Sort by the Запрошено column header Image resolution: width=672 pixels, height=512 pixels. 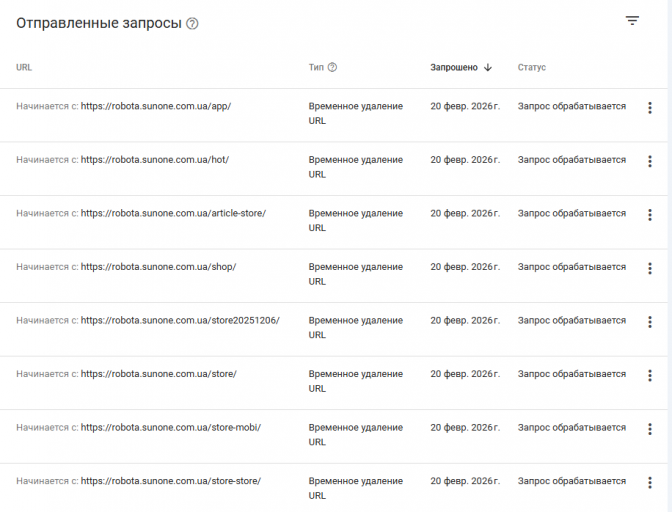point(453,68)
